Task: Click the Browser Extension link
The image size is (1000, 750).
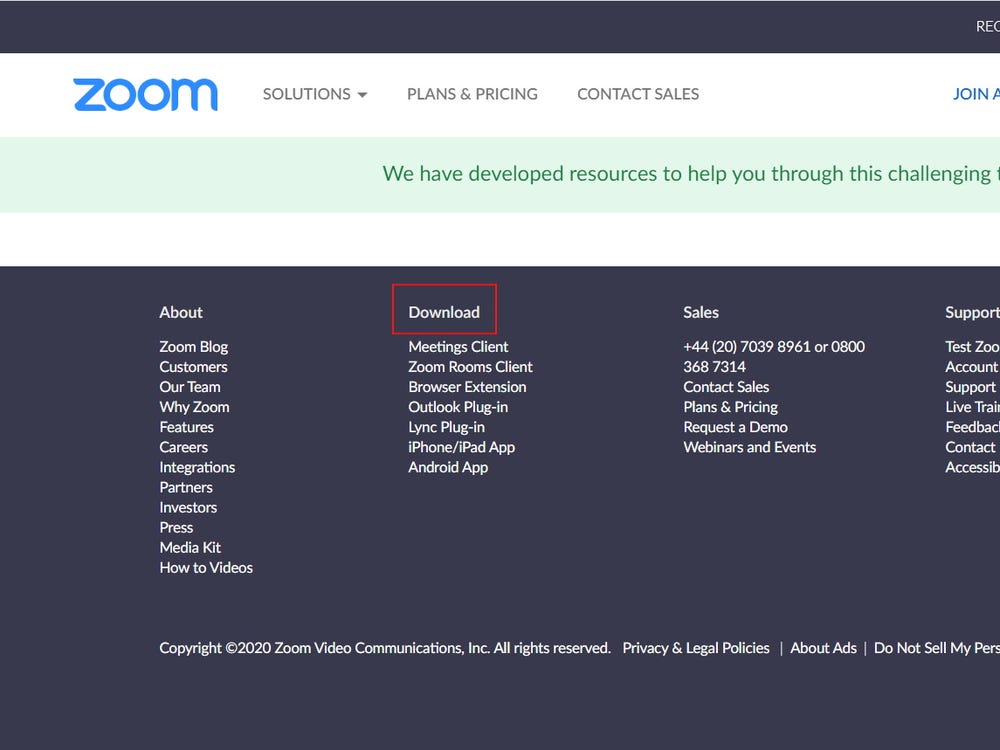Action: [467, 387]
